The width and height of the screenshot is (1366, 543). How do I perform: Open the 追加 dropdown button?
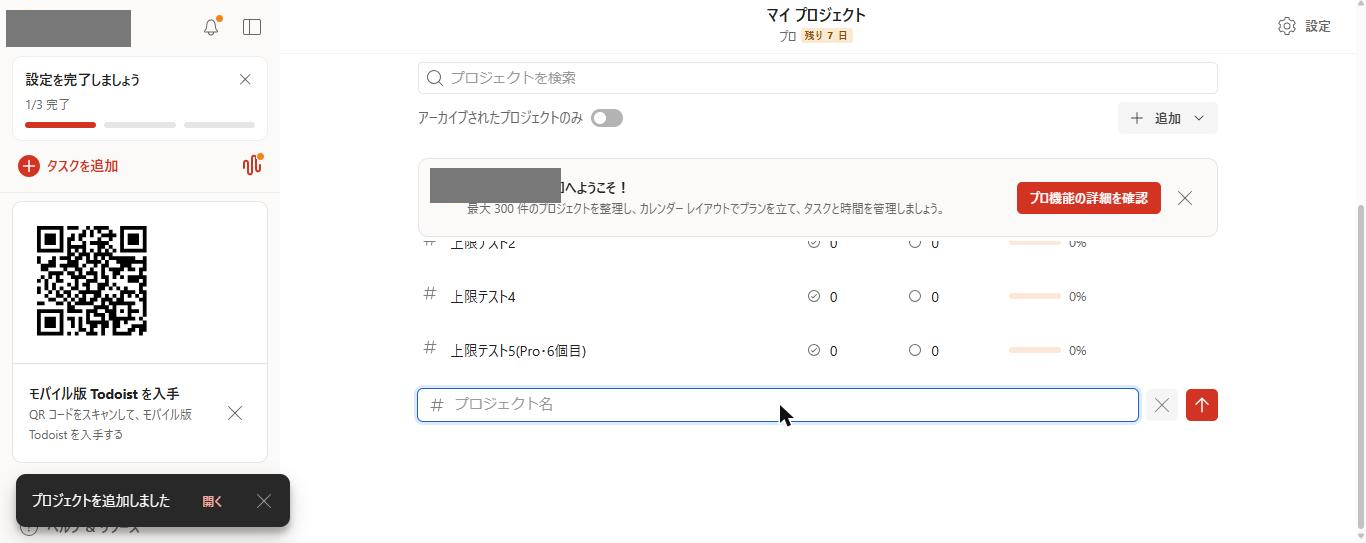(1168, 118)
